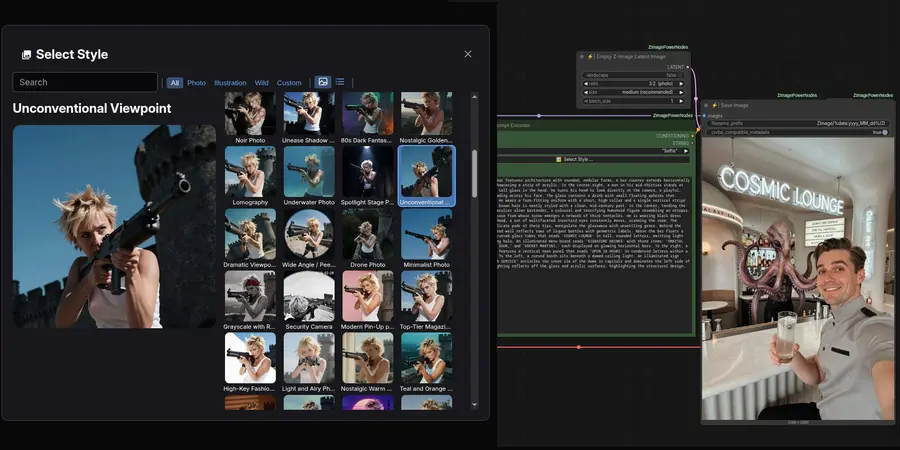Click scrollbar down arrow in style list
This screenshot has width=900, height=450.
pos(474,405)
